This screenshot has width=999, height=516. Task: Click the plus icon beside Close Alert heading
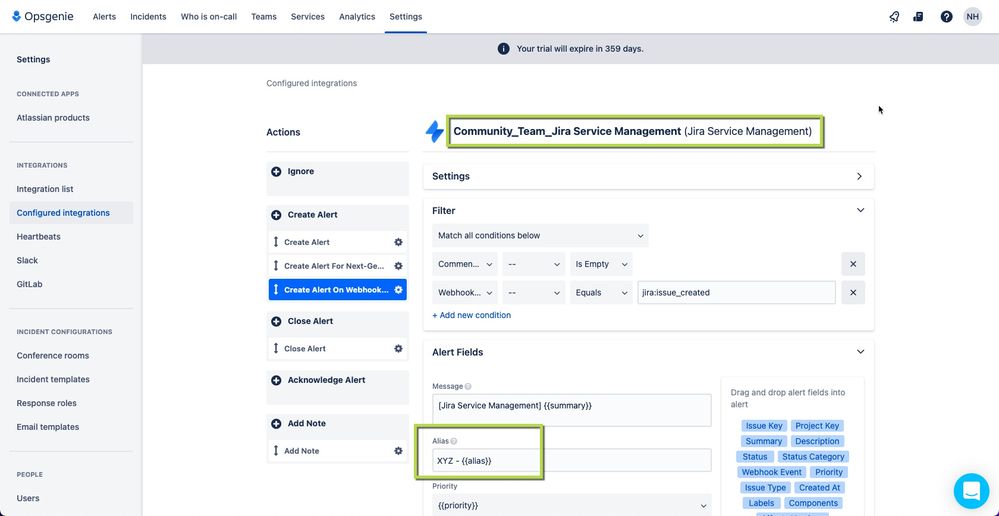point(276,321)
